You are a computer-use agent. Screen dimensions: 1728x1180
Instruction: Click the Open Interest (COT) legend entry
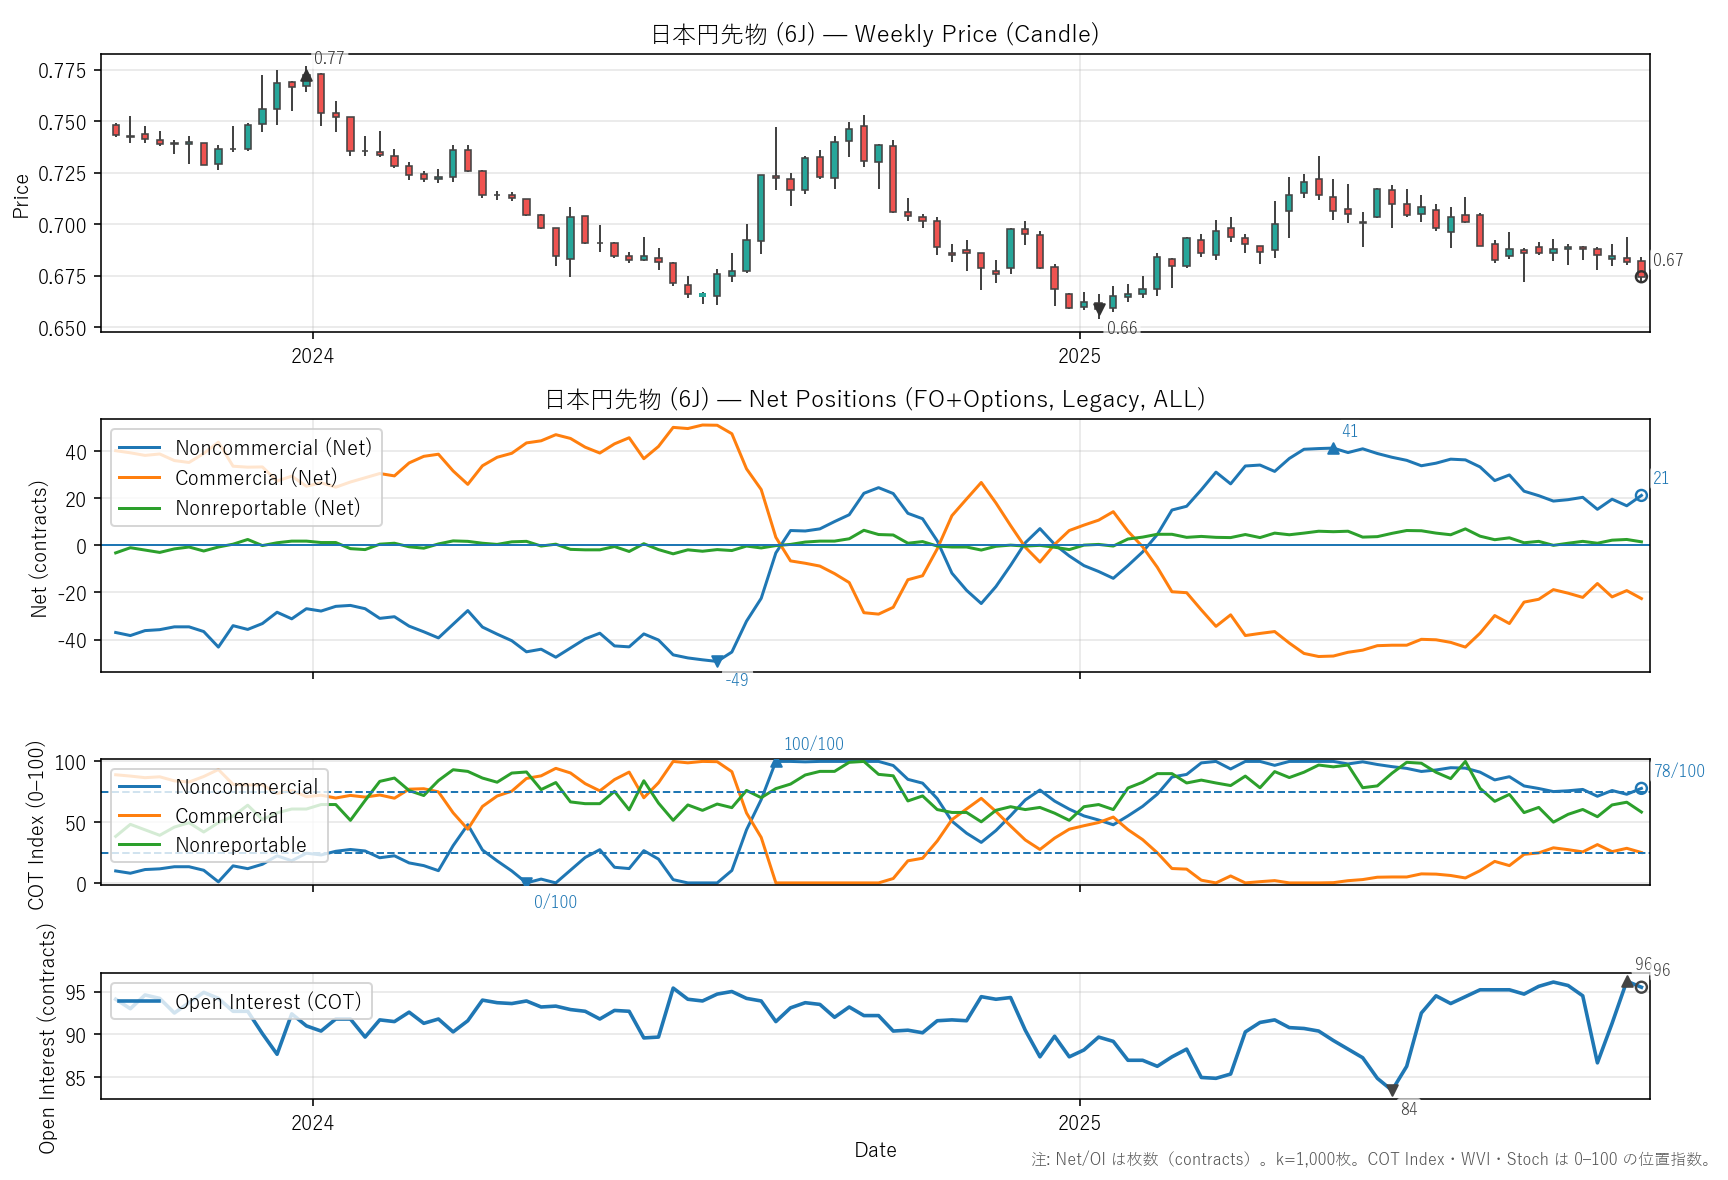point(267,1002)
